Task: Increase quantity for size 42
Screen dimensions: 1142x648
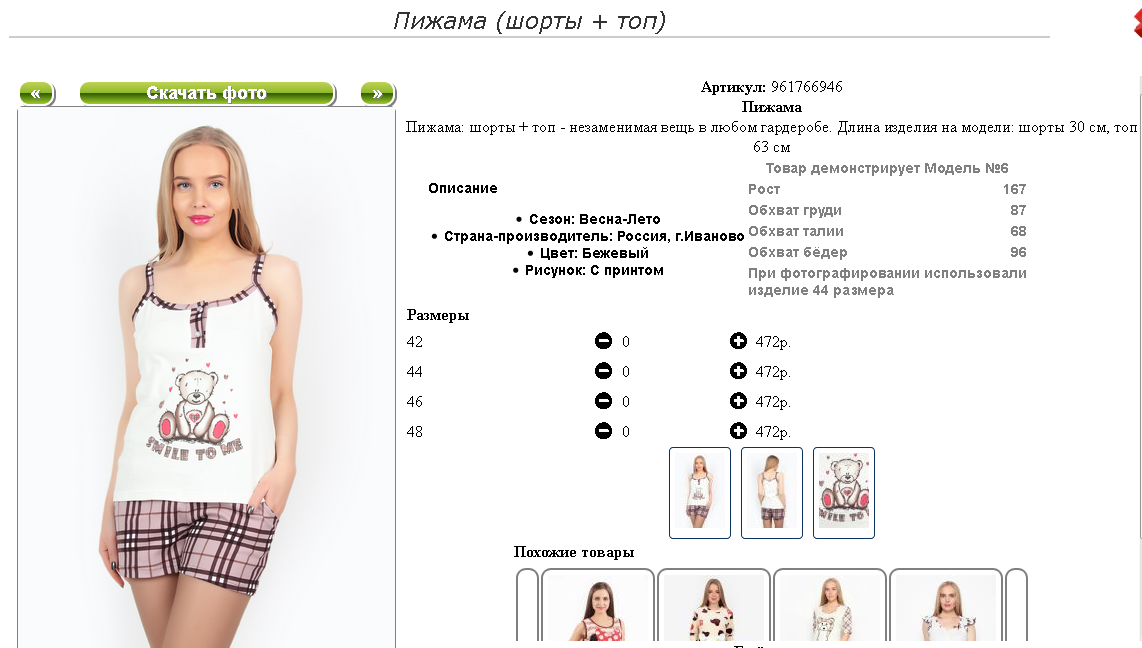Action: click(738, 341)
